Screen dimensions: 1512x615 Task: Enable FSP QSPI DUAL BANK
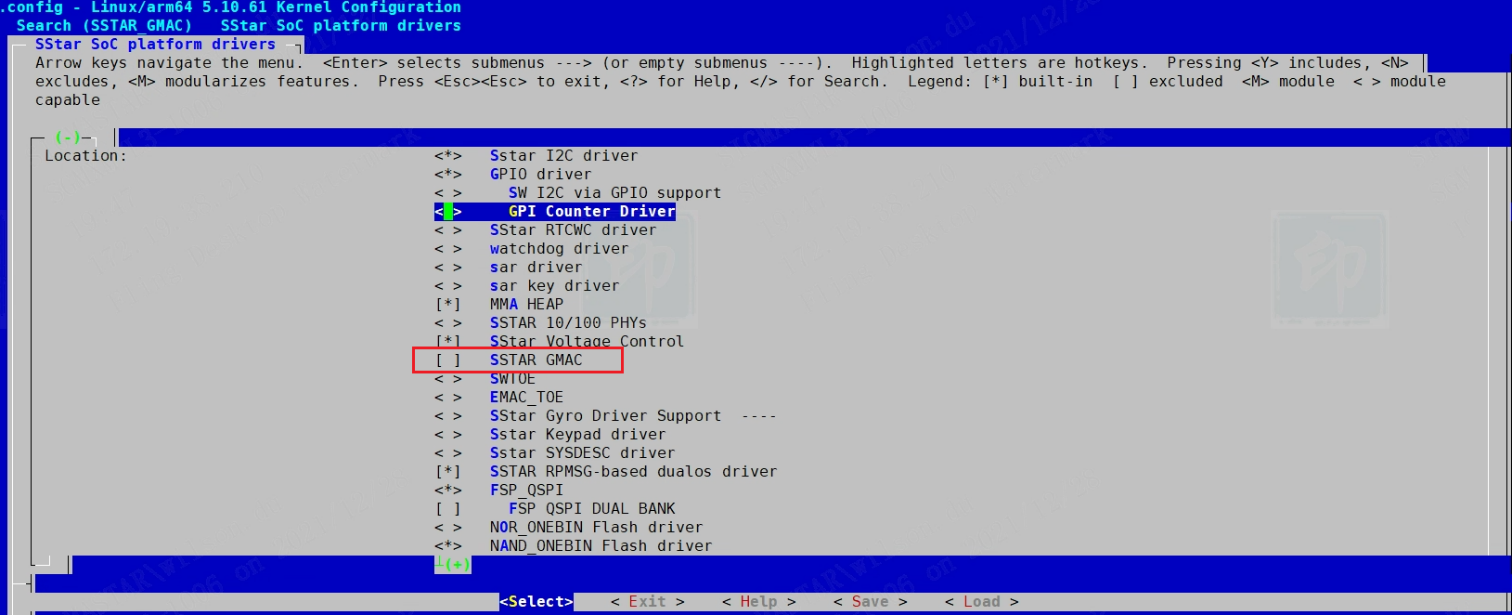[x=448, y=509]
